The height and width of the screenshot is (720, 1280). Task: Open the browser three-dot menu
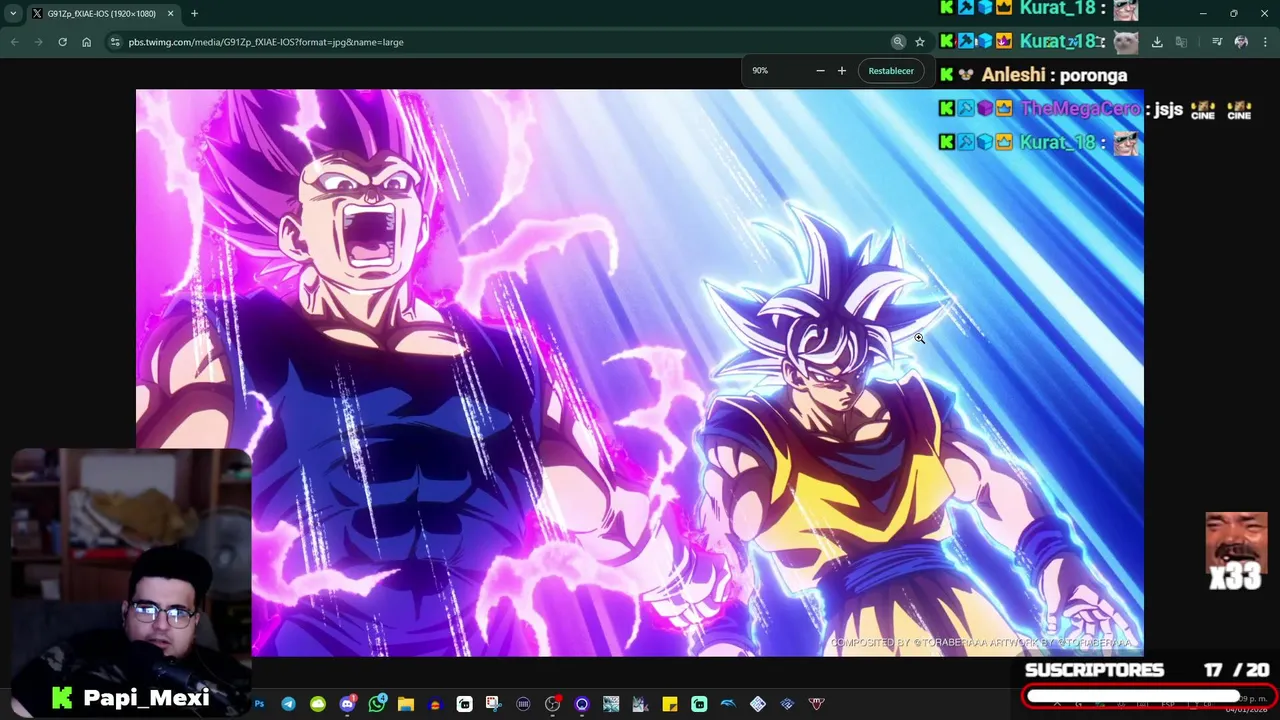(x=1265, y=42)
